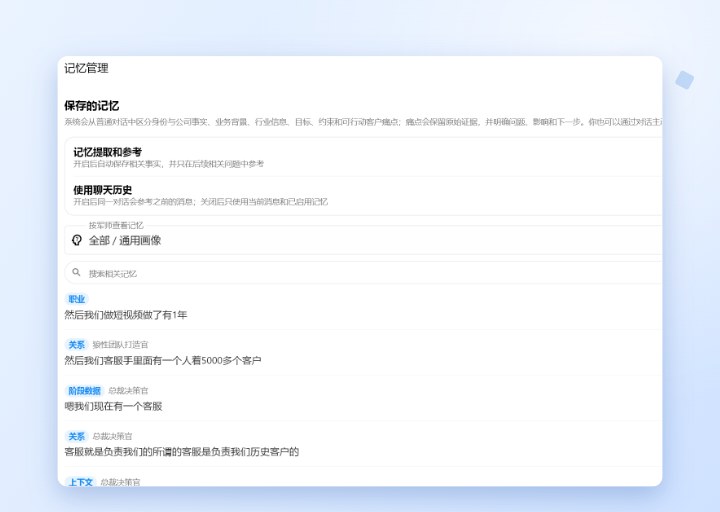Select the memory 然后我们做短视频做了有1年
The image size is (720, 512).
126,315
